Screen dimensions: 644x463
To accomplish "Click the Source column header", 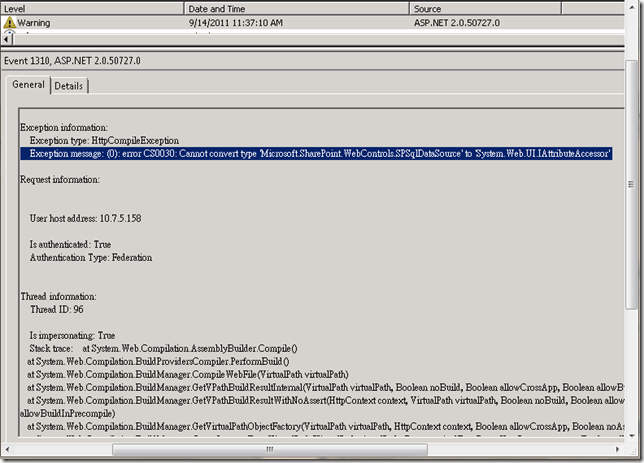I will [485, 9].
